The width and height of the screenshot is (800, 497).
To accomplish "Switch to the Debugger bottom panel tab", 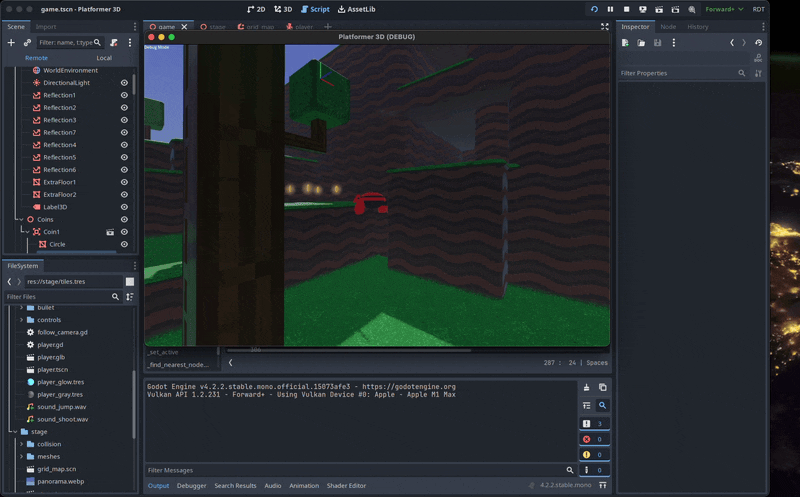I will tap(191, 486).
